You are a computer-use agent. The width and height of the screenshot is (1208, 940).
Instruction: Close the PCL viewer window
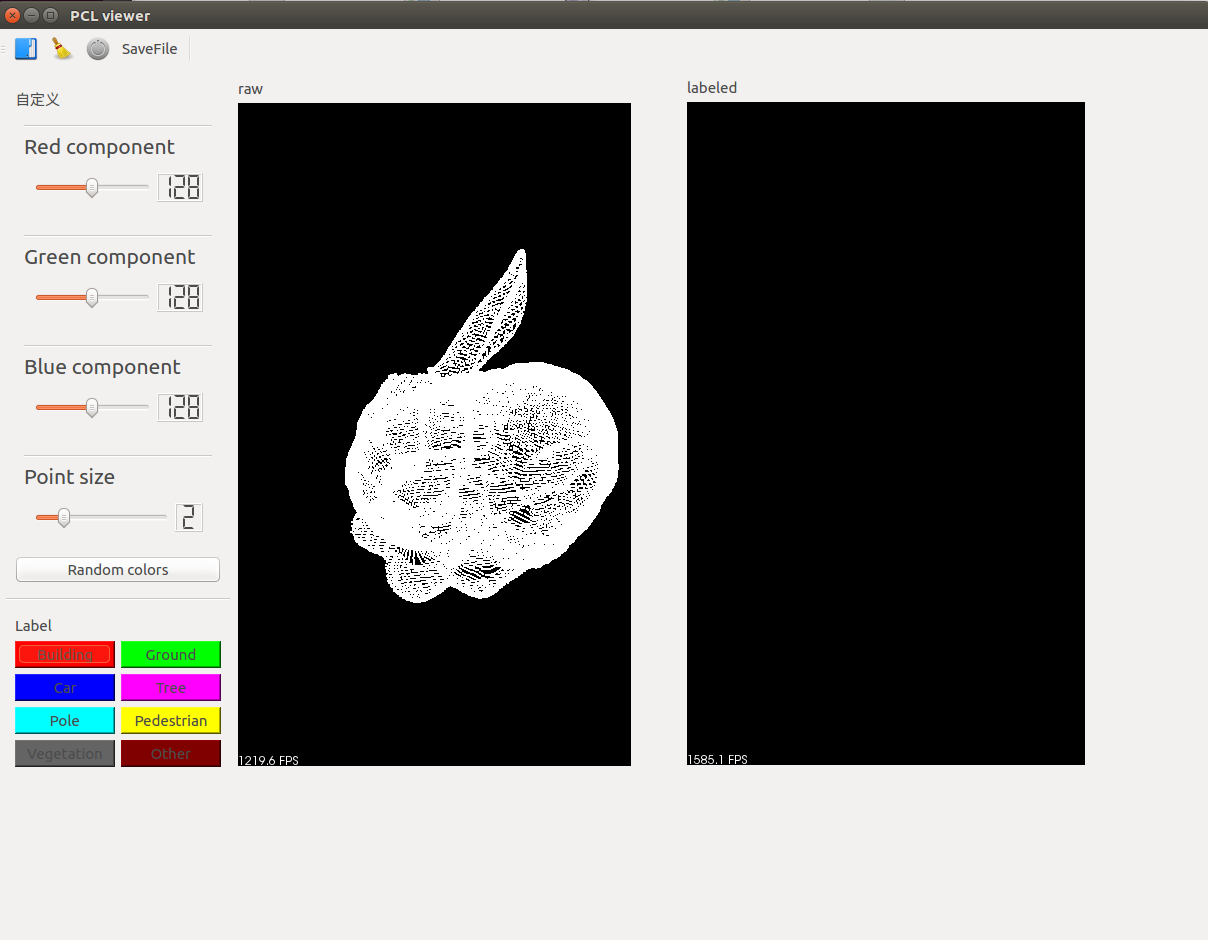point(13,15)
